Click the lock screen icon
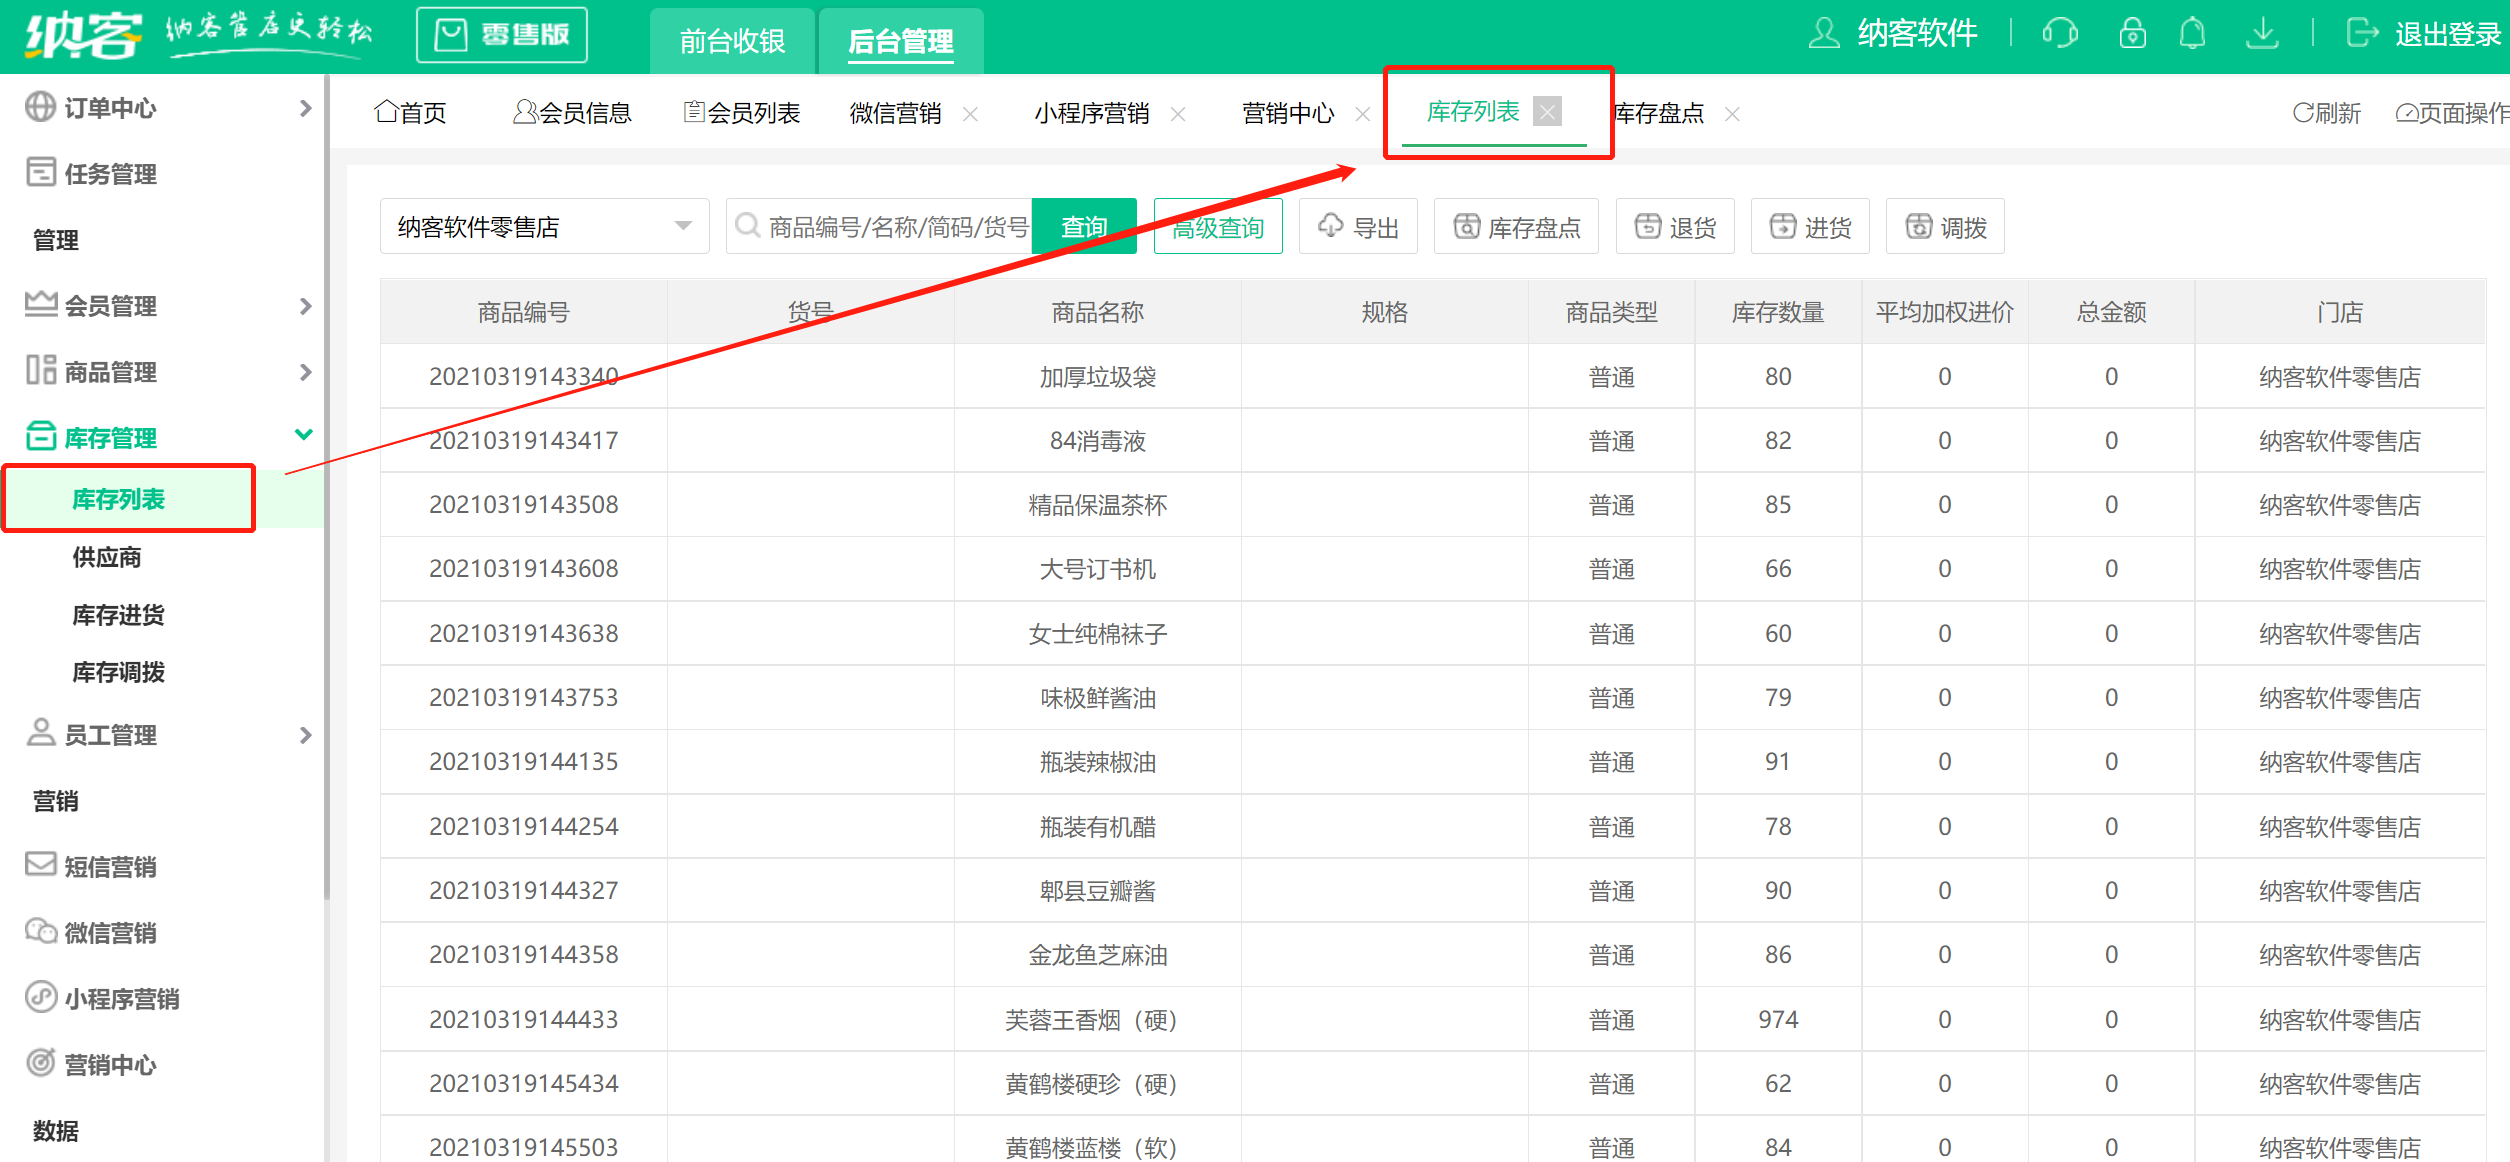Screen dimensions: 2510x1162 (x=2132, y=33)
